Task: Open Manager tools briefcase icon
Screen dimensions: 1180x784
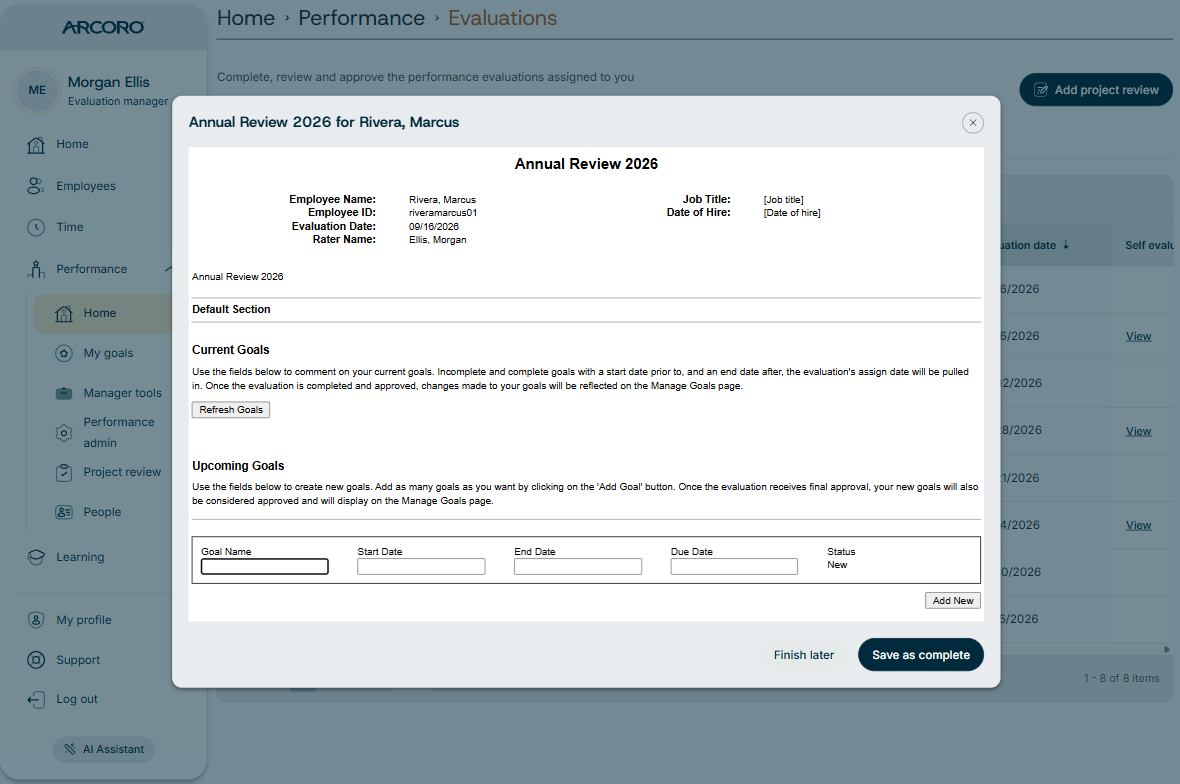Action: tap(64, 394)
